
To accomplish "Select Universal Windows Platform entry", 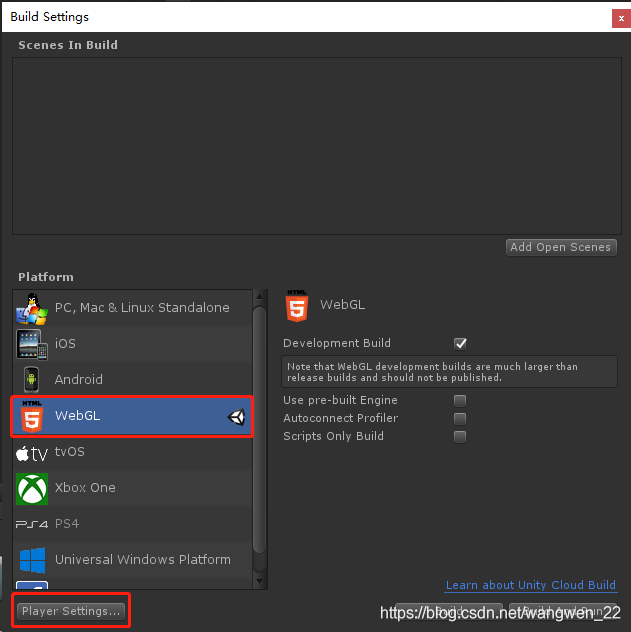I will (133, 560).
